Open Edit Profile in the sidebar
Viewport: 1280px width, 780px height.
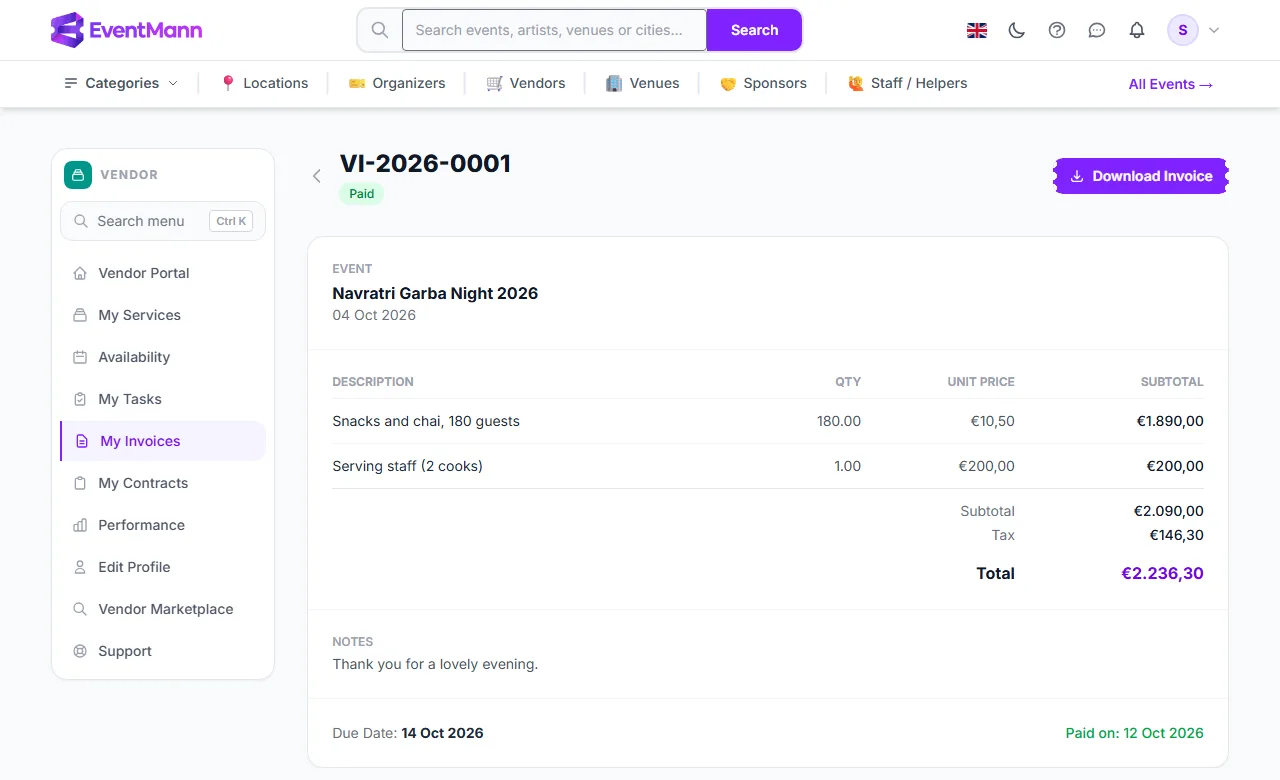pos(163,567)
